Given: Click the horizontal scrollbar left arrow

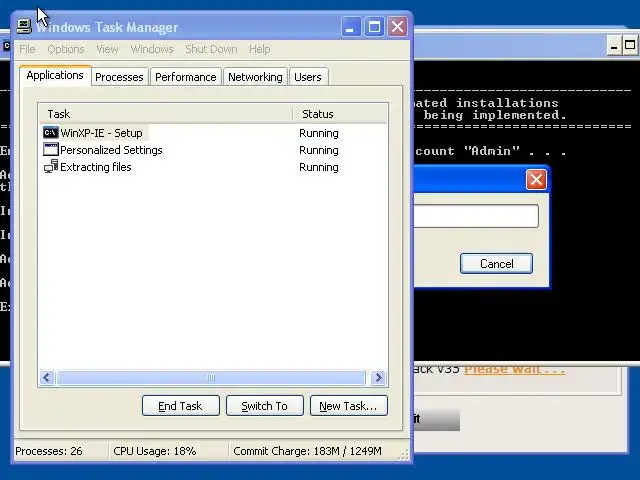Looking at the screenshot, I should pyautogui.click(x=47, y=378).
